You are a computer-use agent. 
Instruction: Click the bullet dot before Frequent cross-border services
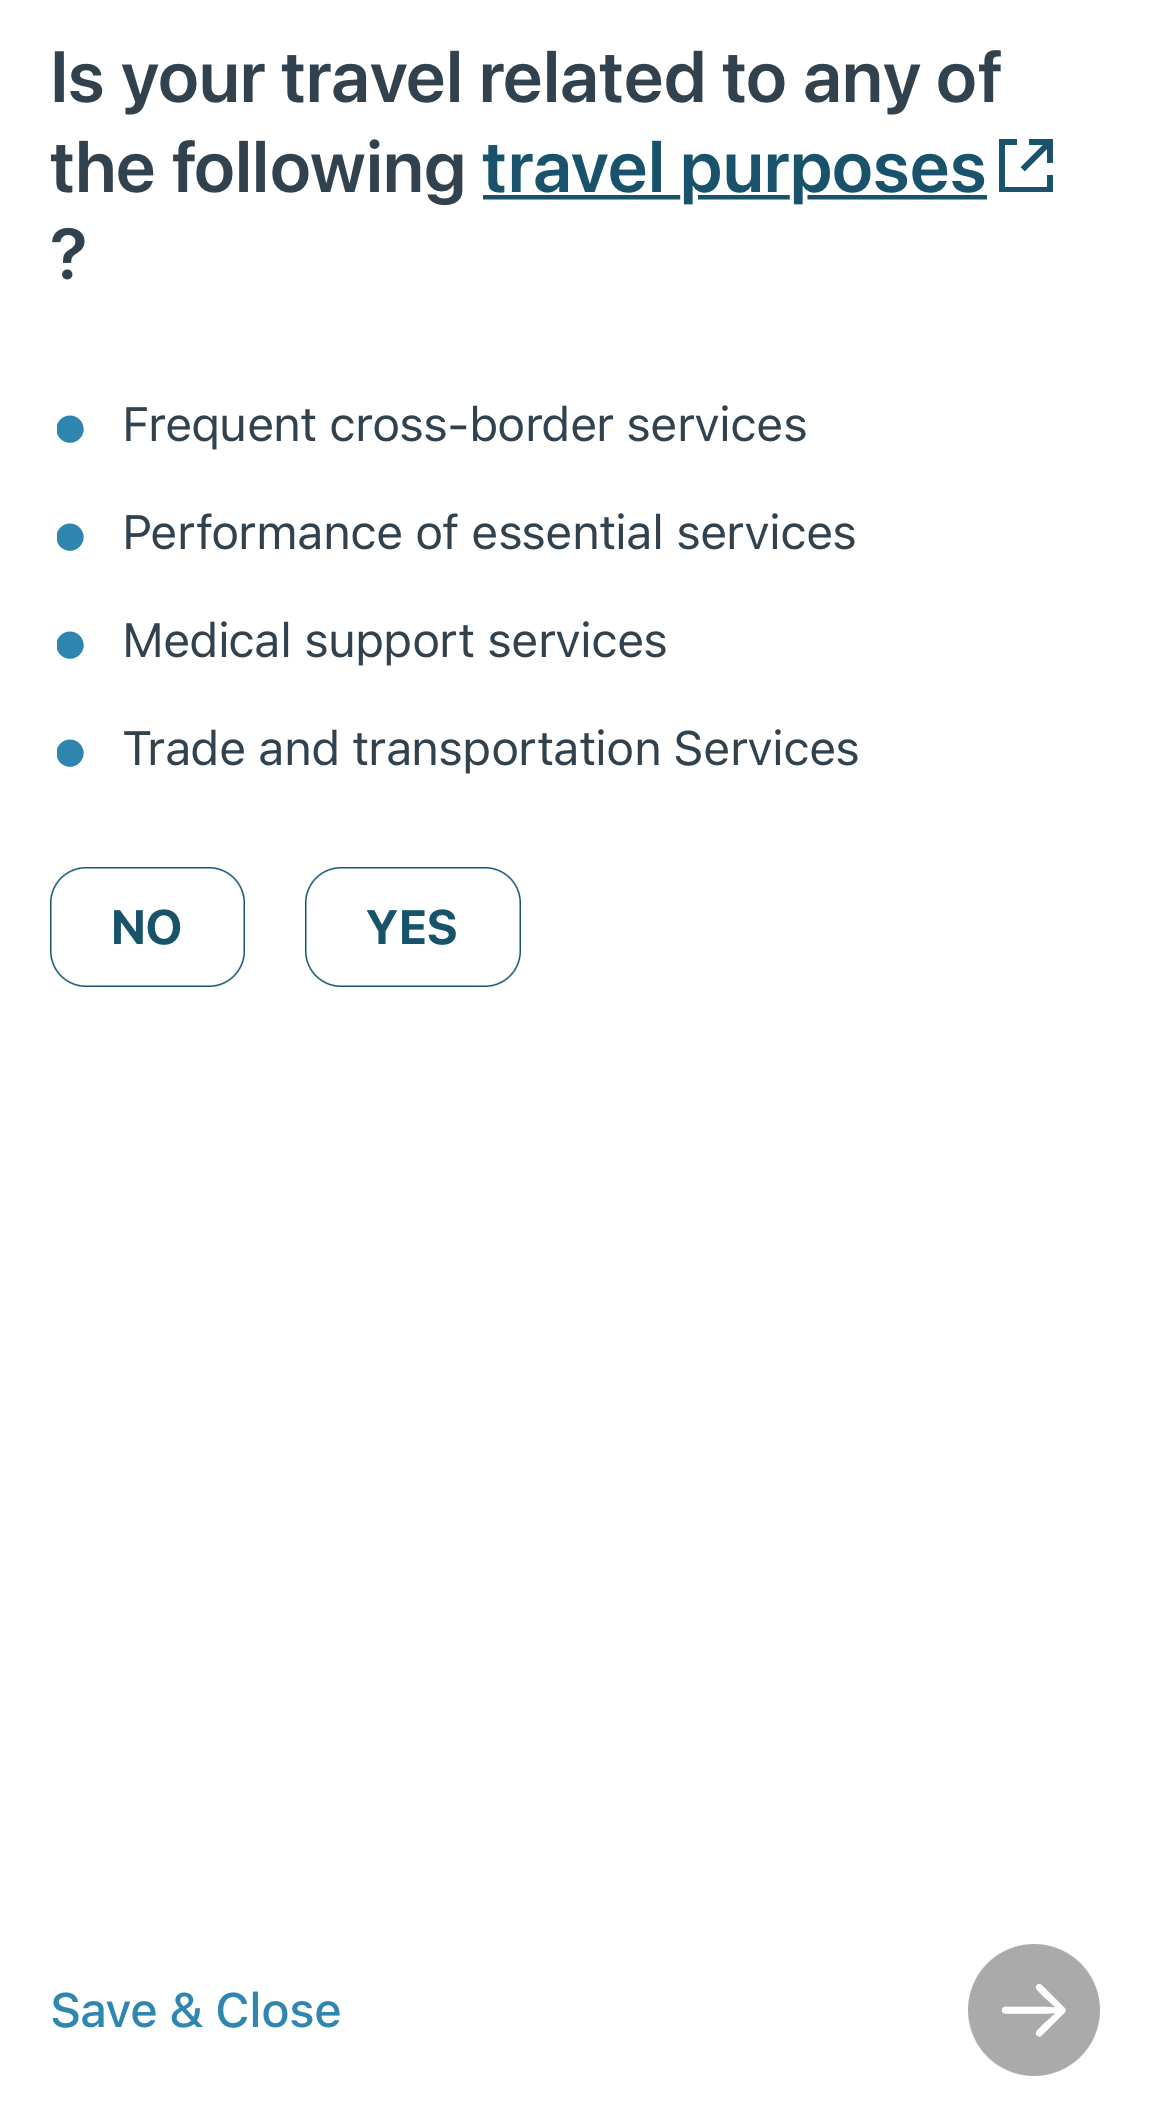[x=70, y=429]
